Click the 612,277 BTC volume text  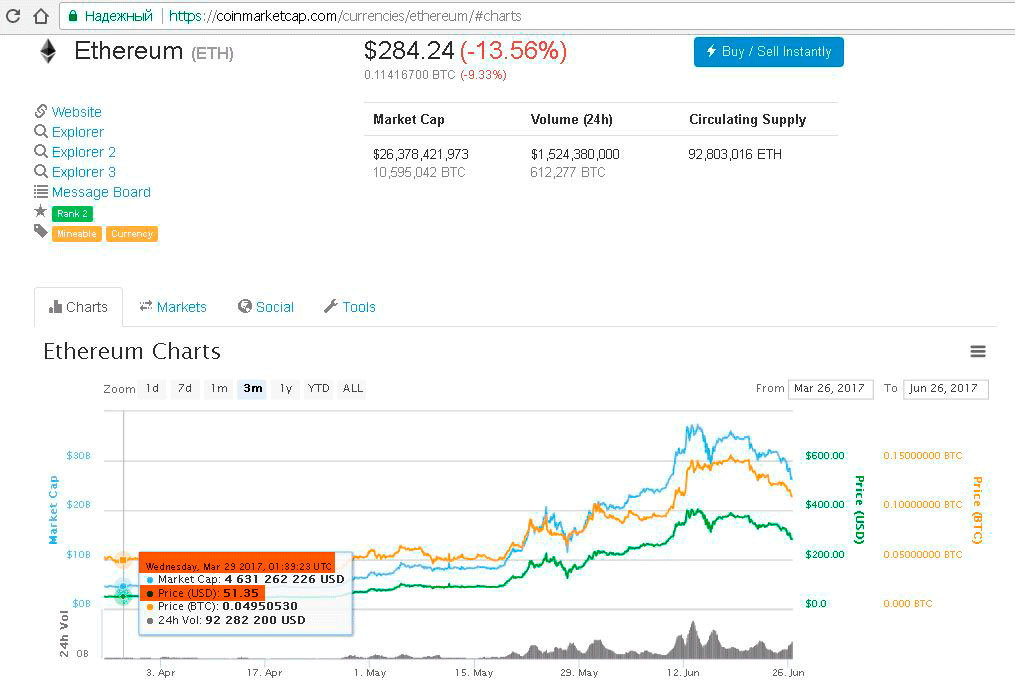click(x=568, y=172)
